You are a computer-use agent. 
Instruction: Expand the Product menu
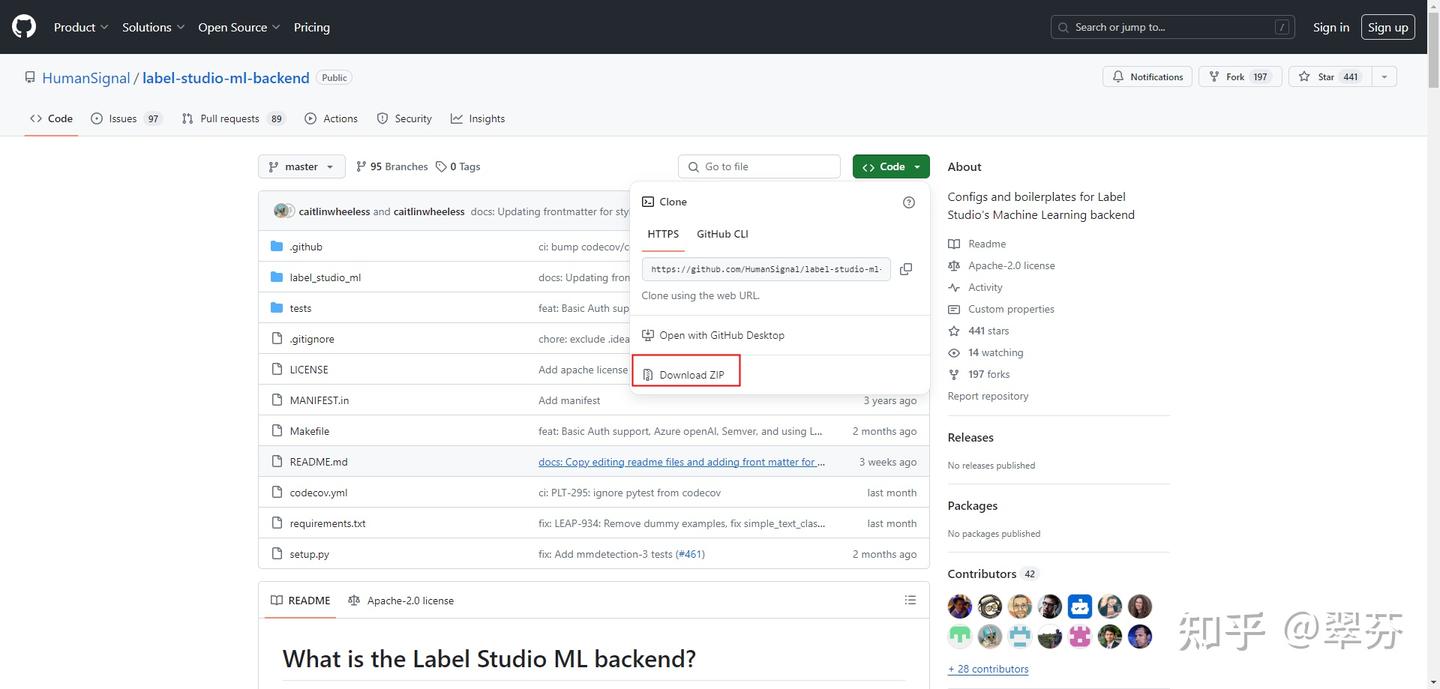pyautogui.click(x=81, y=27)
